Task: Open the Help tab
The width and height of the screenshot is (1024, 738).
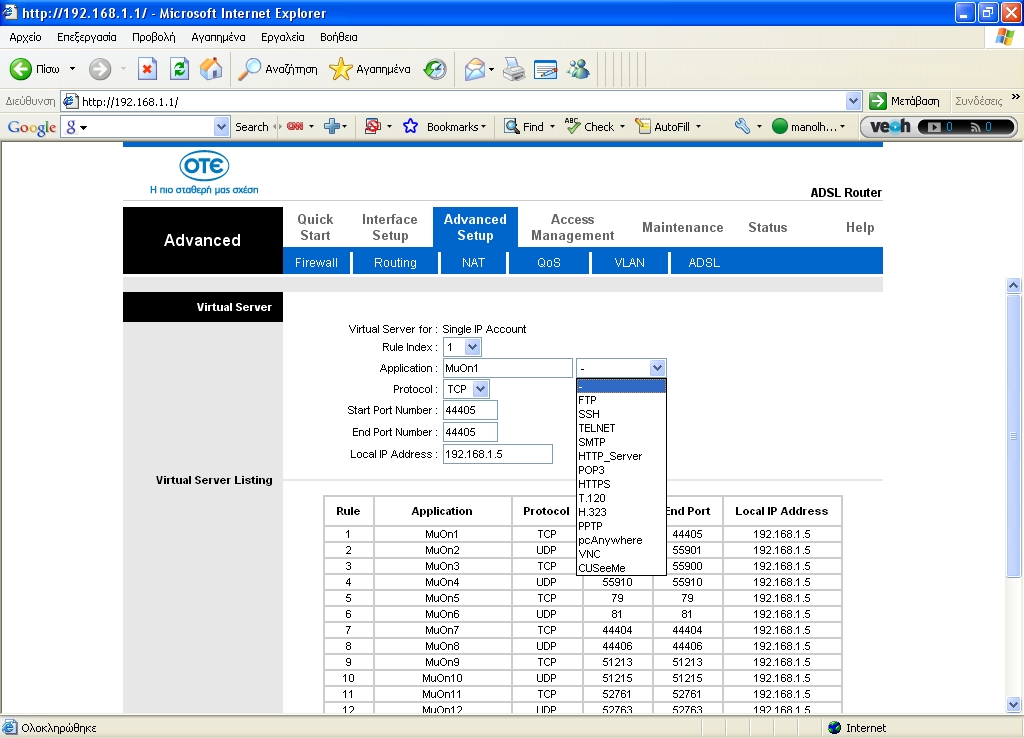Action: click(x=859, y=227)
